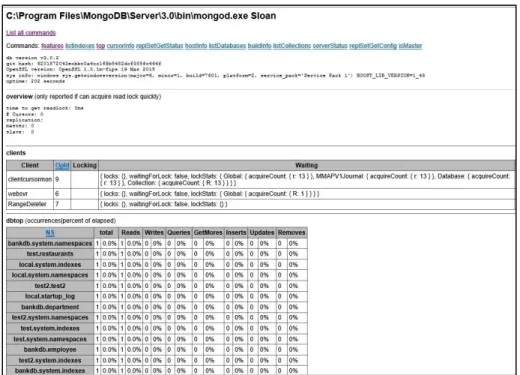Click the Removes column header
The image size is (520, 375).
[x=291, y=233]
